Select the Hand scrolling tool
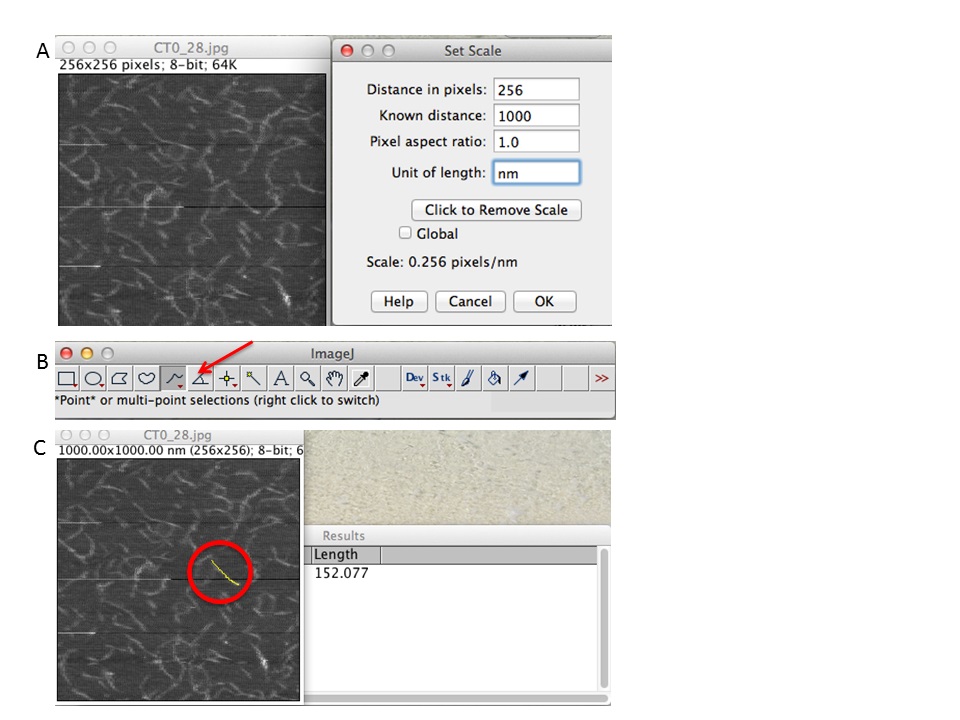Image resolution: width=960 pixels, height=720 pixels. 334,378
